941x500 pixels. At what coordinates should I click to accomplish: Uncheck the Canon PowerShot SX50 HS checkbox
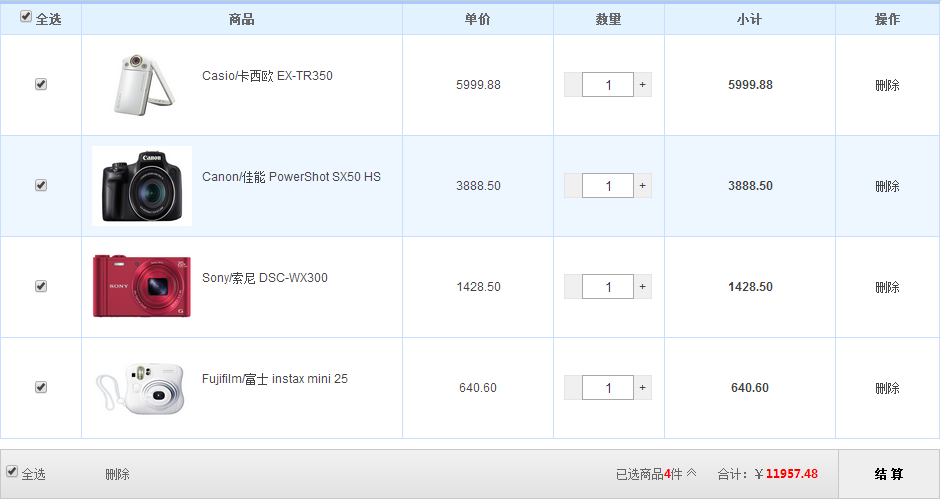41,185
